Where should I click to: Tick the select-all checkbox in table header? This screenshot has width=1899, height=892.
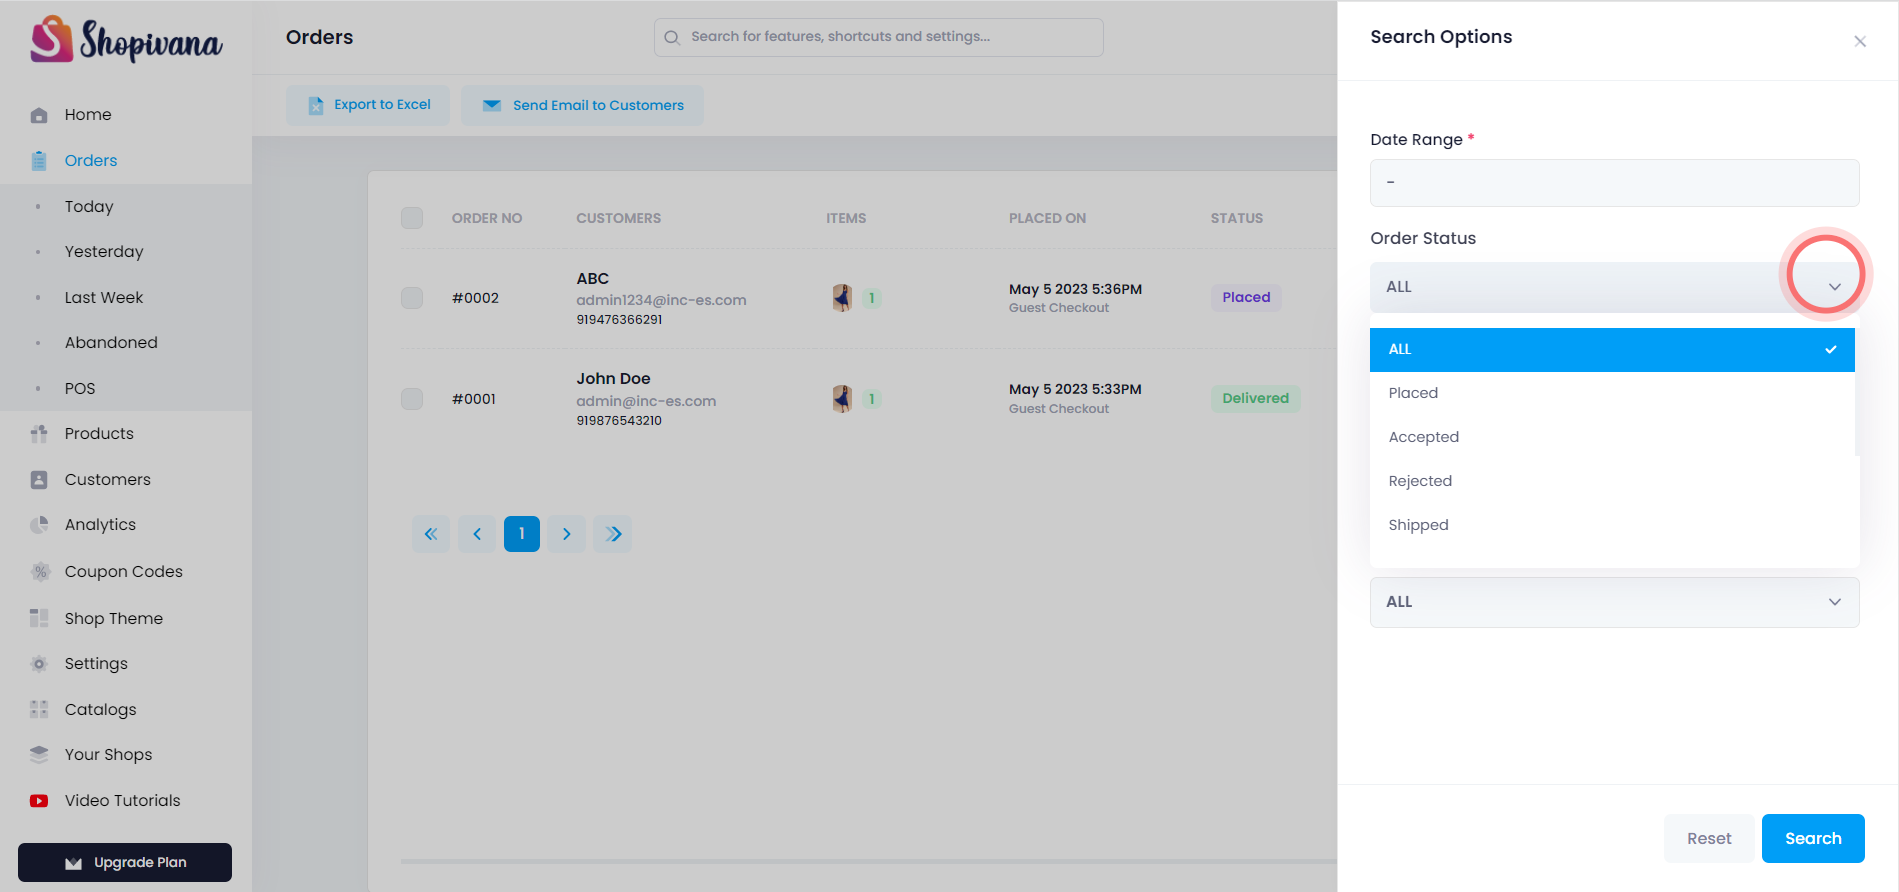point(412,218)
